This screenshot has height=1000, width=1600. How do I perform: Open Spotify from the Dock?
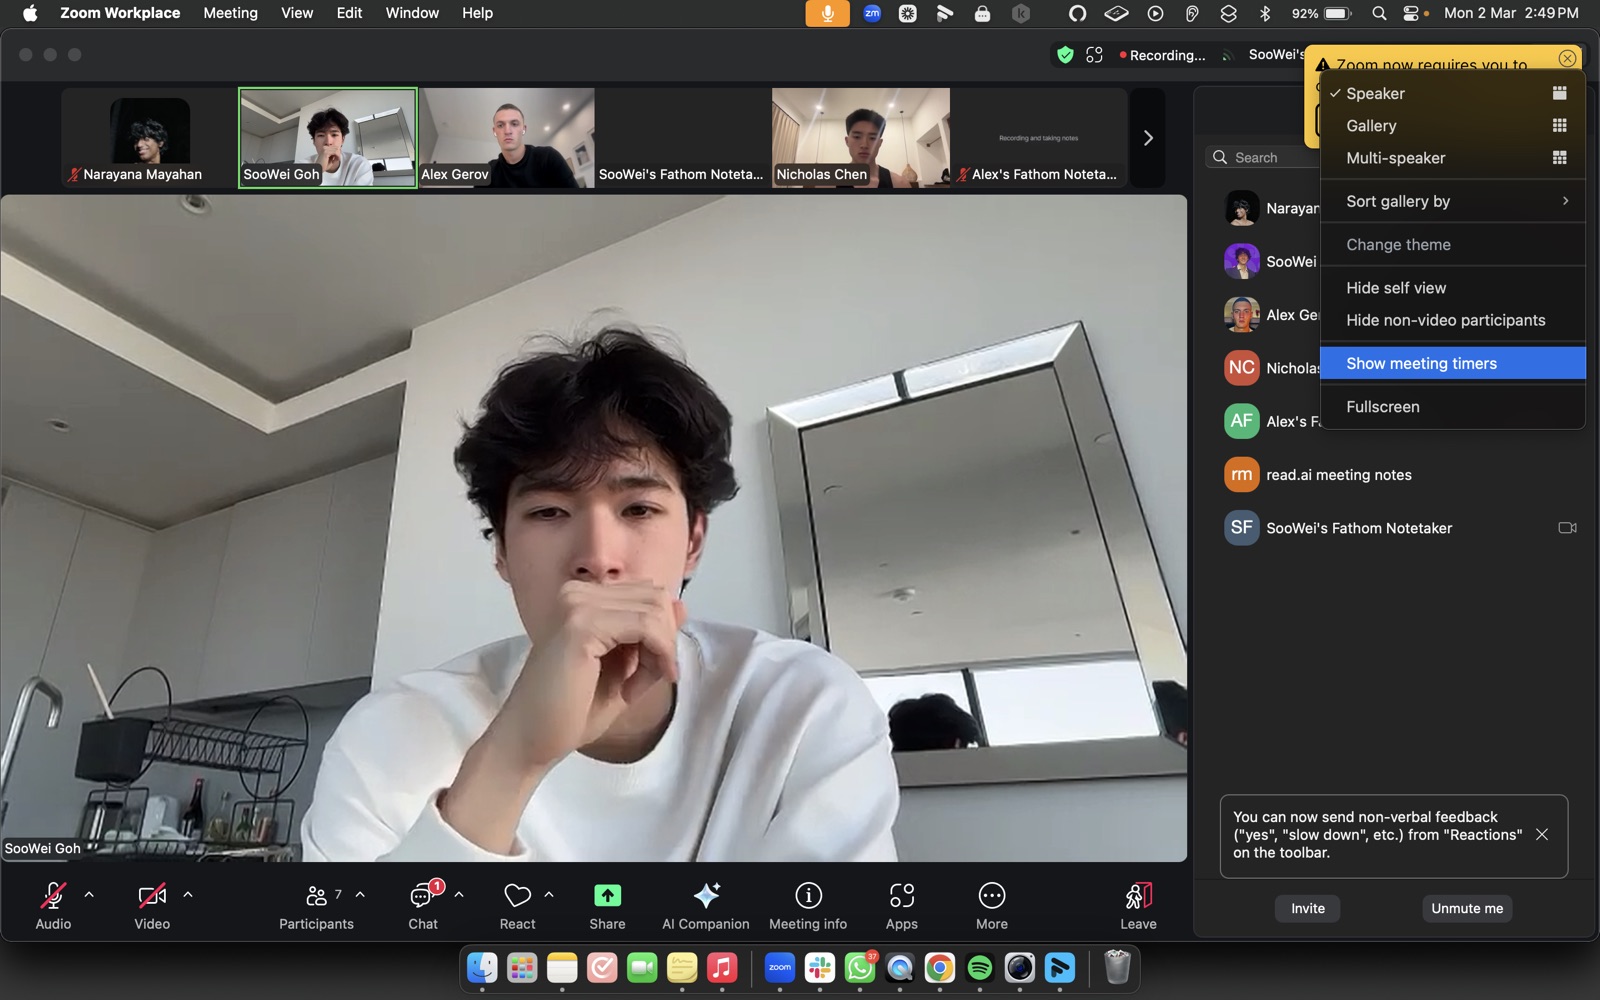point(980,968)
